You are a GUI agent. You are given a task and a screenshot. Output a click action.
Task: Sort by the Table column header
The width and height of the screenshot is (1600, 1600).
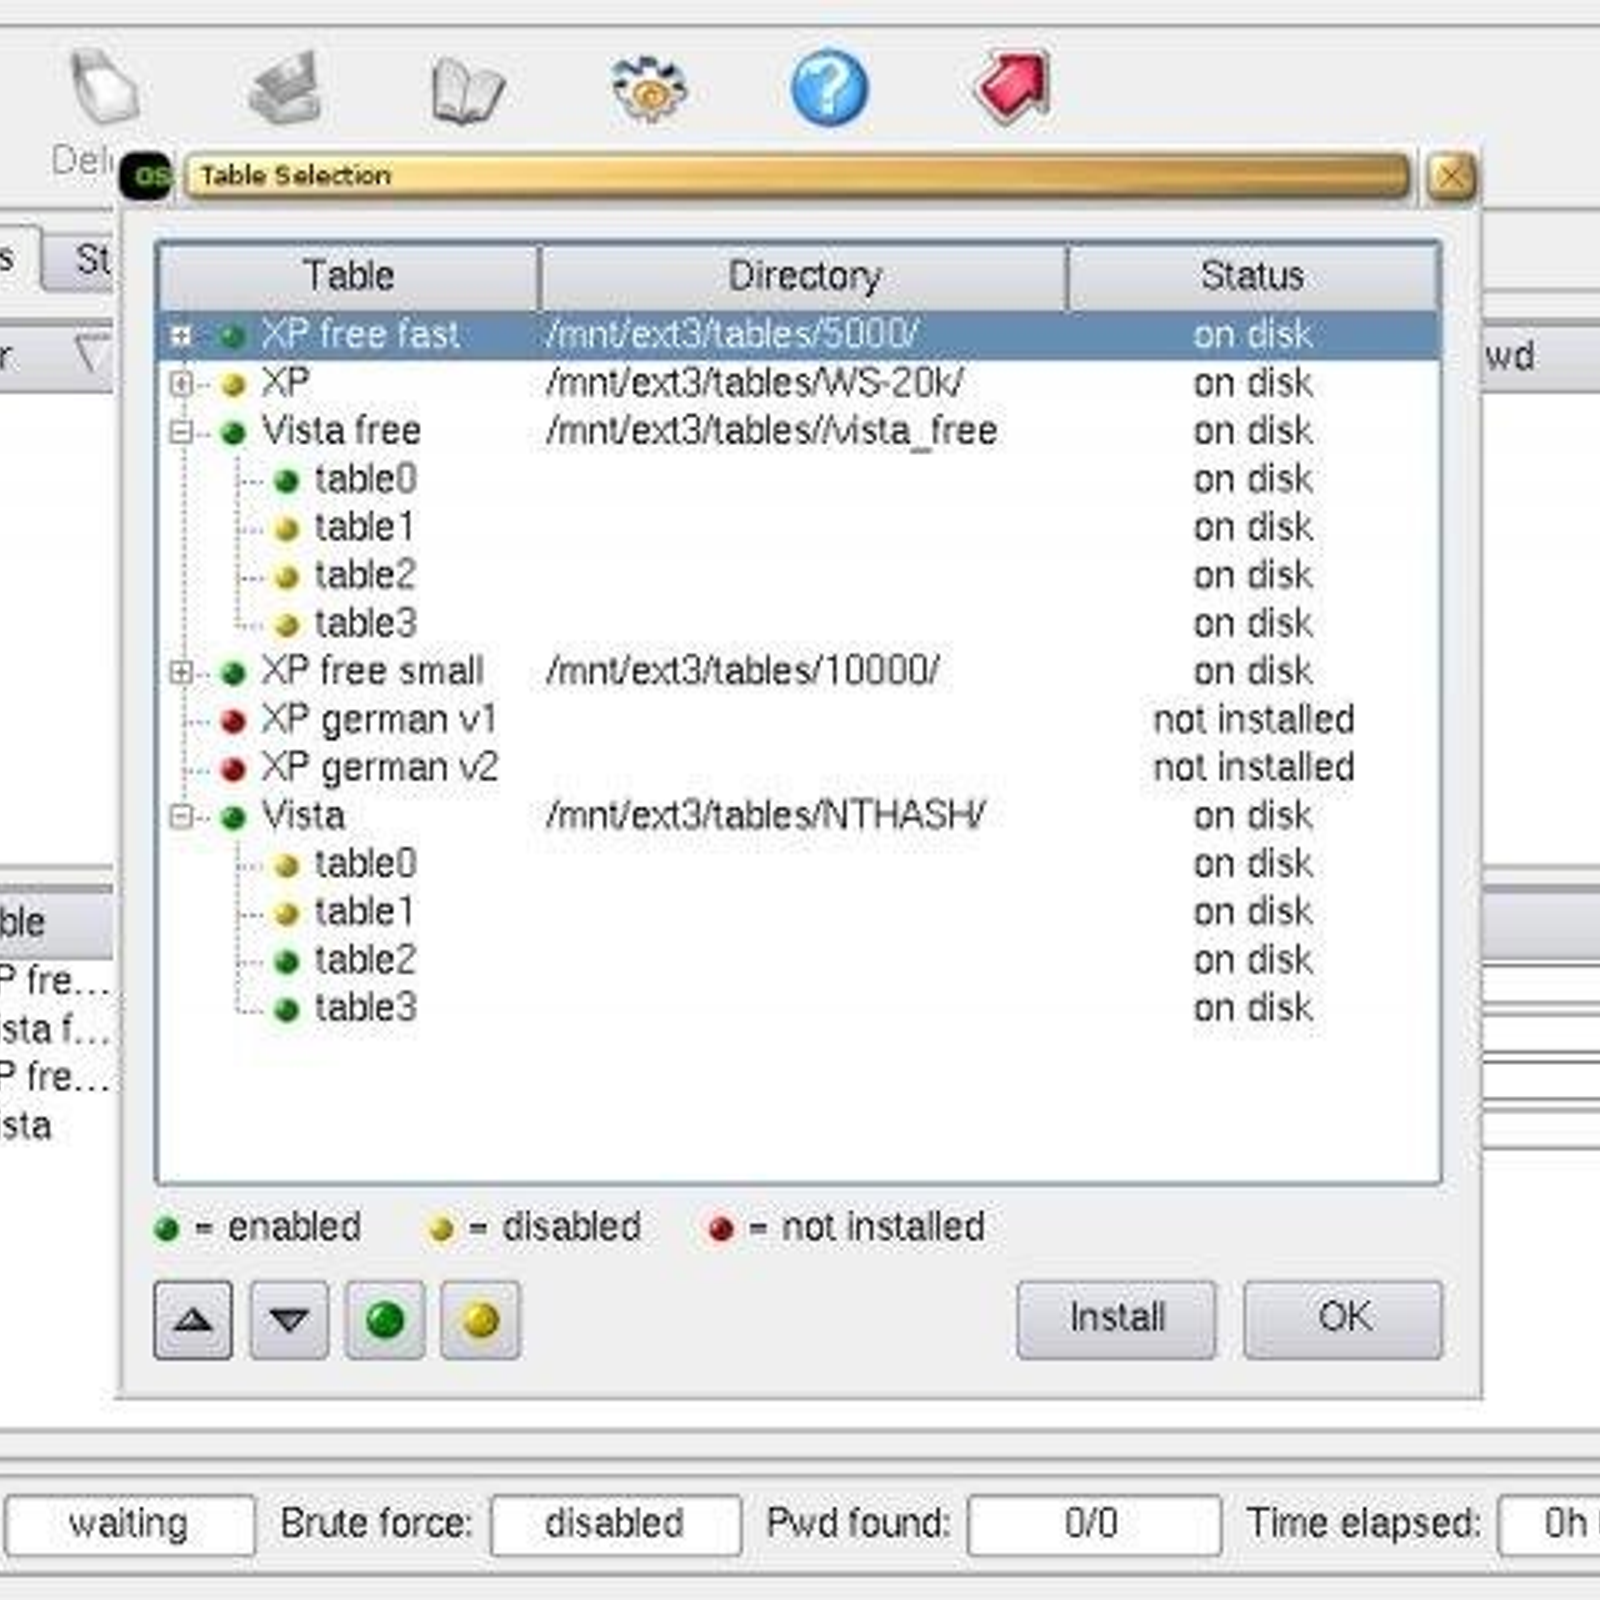[349, 276]
